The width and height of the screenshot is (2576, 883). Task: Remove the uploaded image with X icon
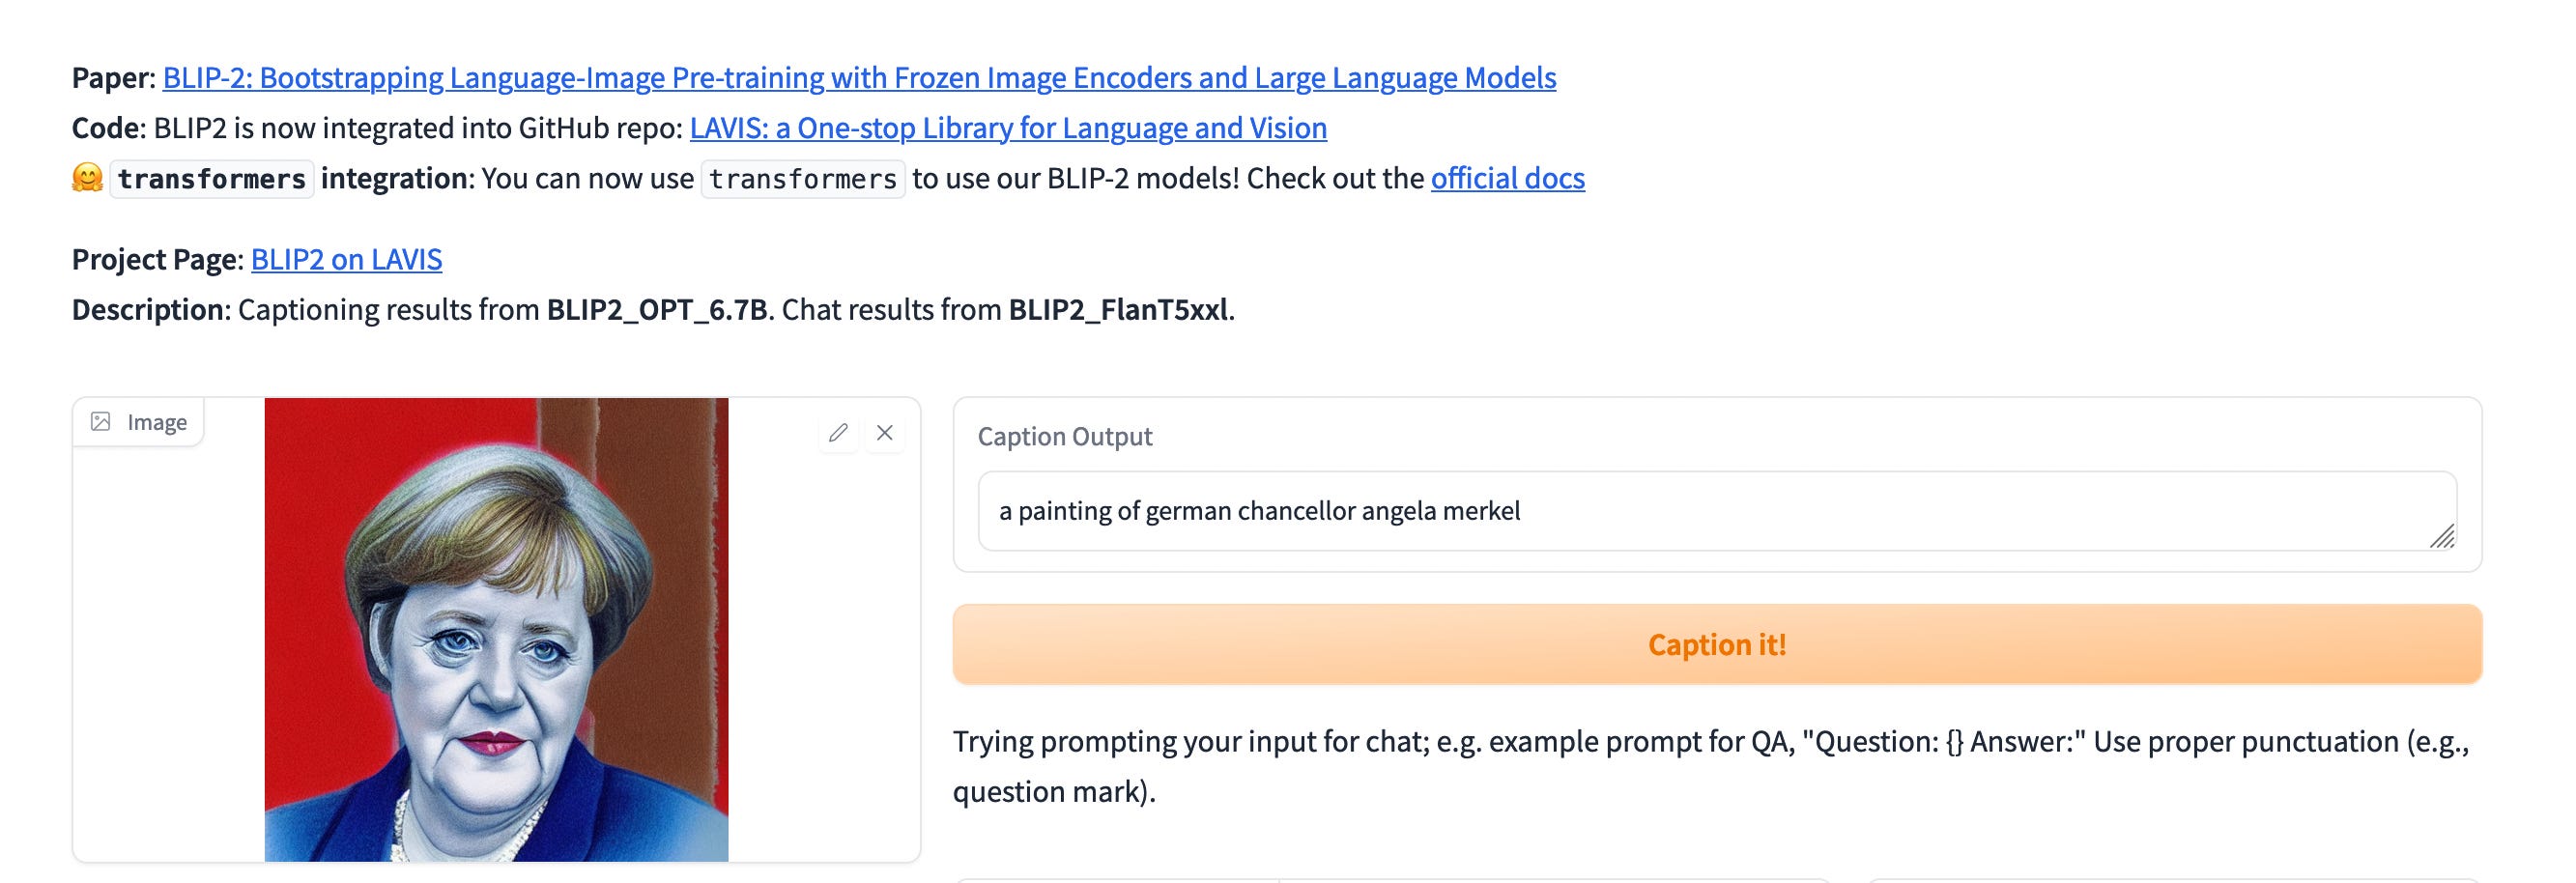click(885, 433)
